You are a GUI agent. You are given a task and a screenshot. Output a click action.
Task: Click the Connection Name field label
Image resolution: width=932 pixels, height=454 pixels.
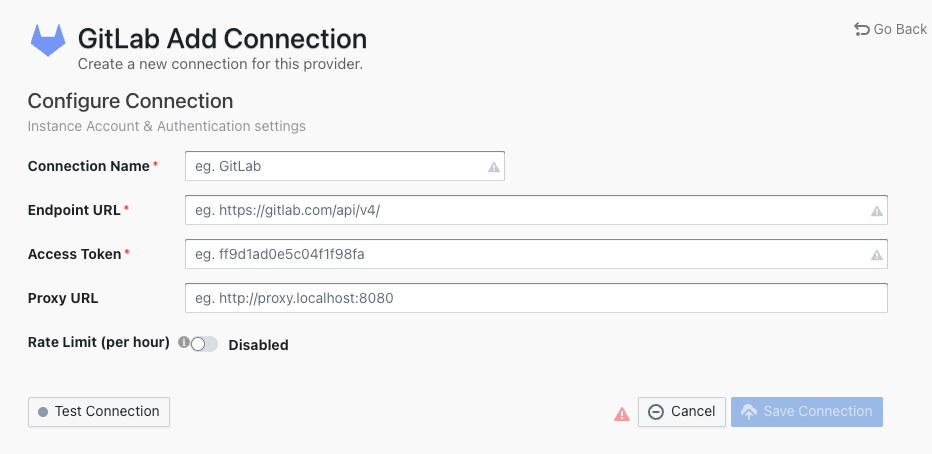click(88, 166)
